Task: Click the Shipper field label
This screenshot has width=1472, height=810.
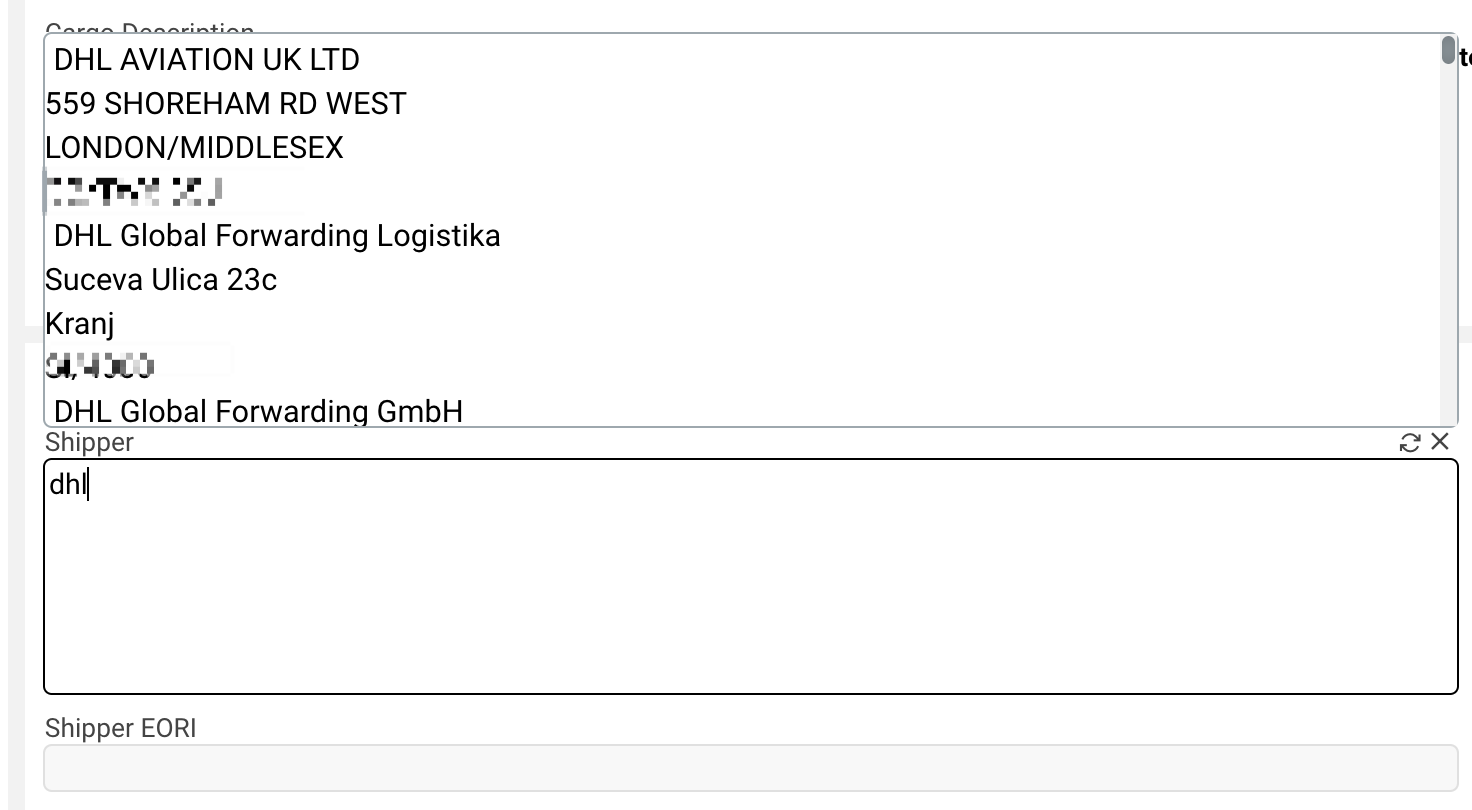Action: 89,442
